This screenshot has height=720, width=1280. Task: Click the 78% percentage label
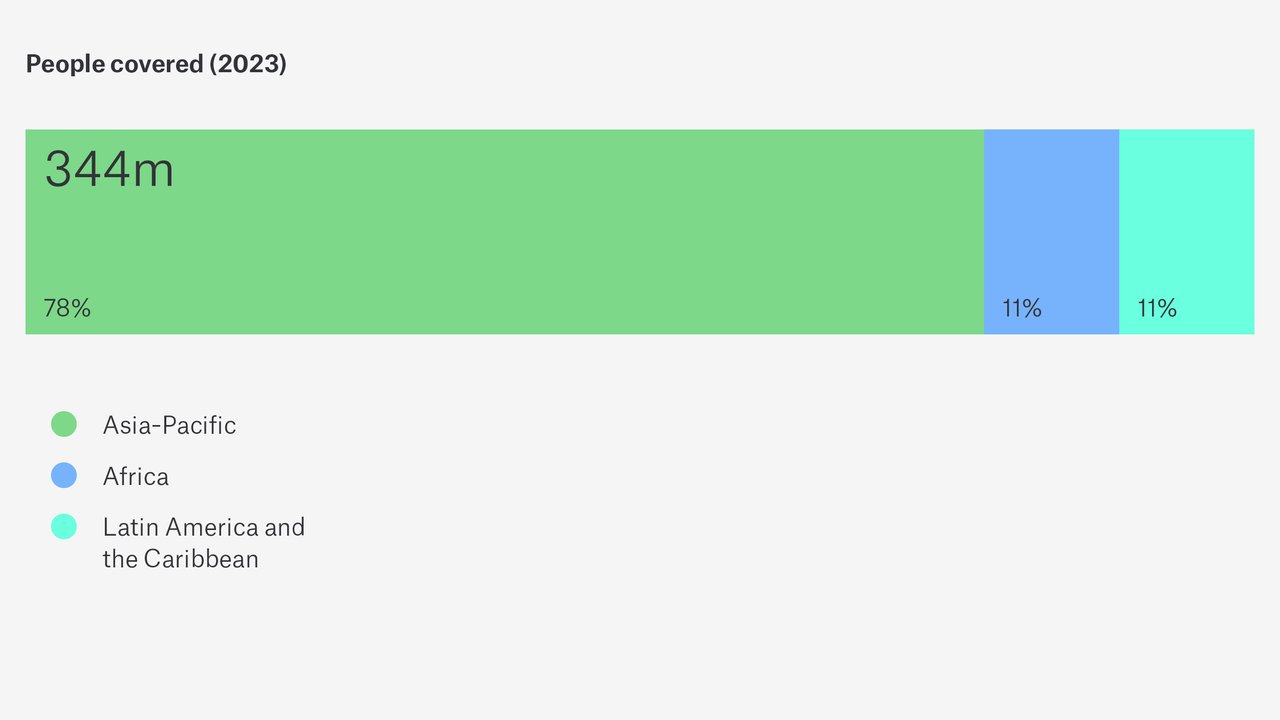67,308
